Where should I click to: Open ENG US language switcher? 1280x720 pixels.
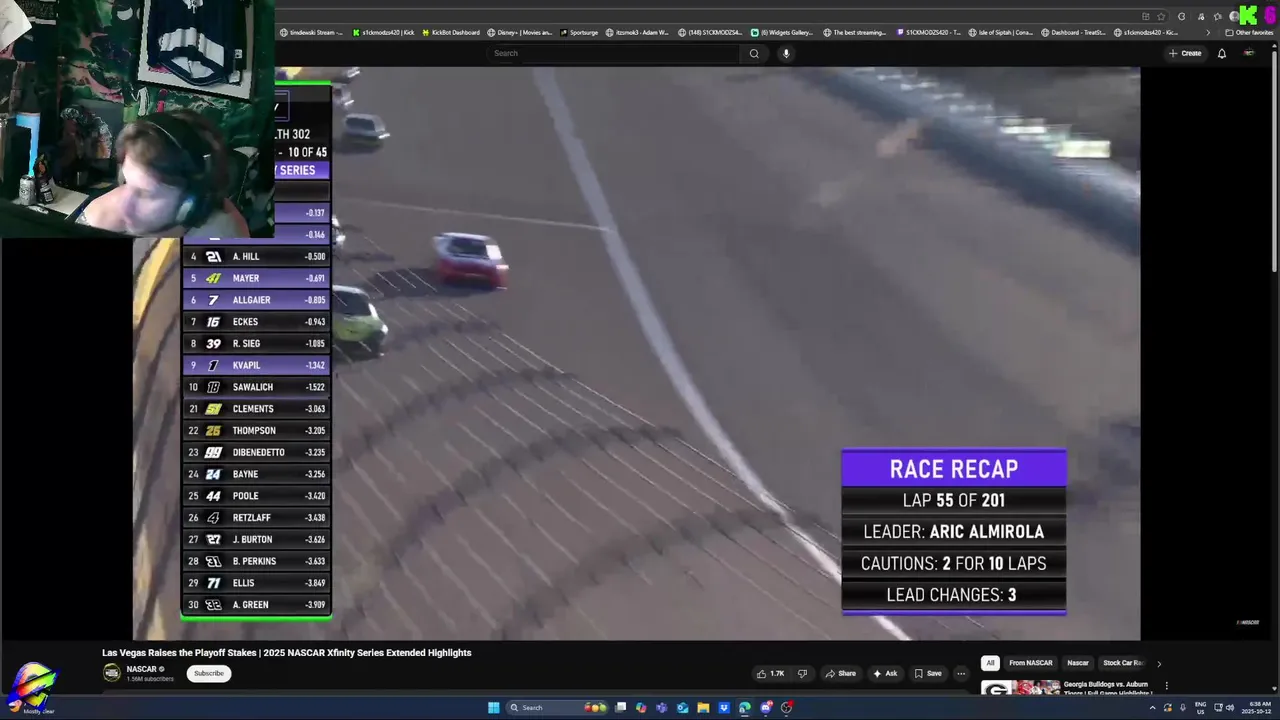tap(1200, 708)
